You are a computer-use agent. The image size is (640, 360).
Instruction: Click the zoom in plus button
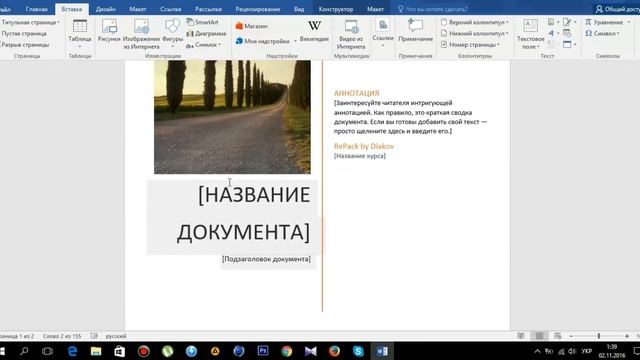[627, 336]
